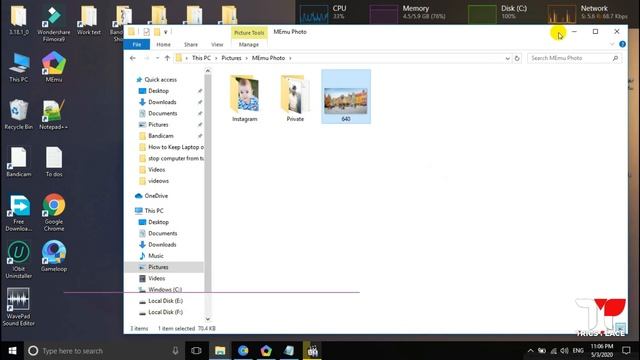640x360 pixels.
Task: Open Customize Quick Access Toolbar dropdown
Action: pyautogui.click(x=166, y=32)
